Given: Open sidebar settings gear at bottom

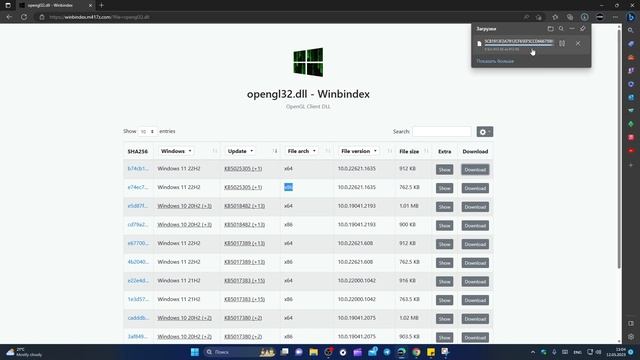Looking at the screenshot, I should 631,337.
